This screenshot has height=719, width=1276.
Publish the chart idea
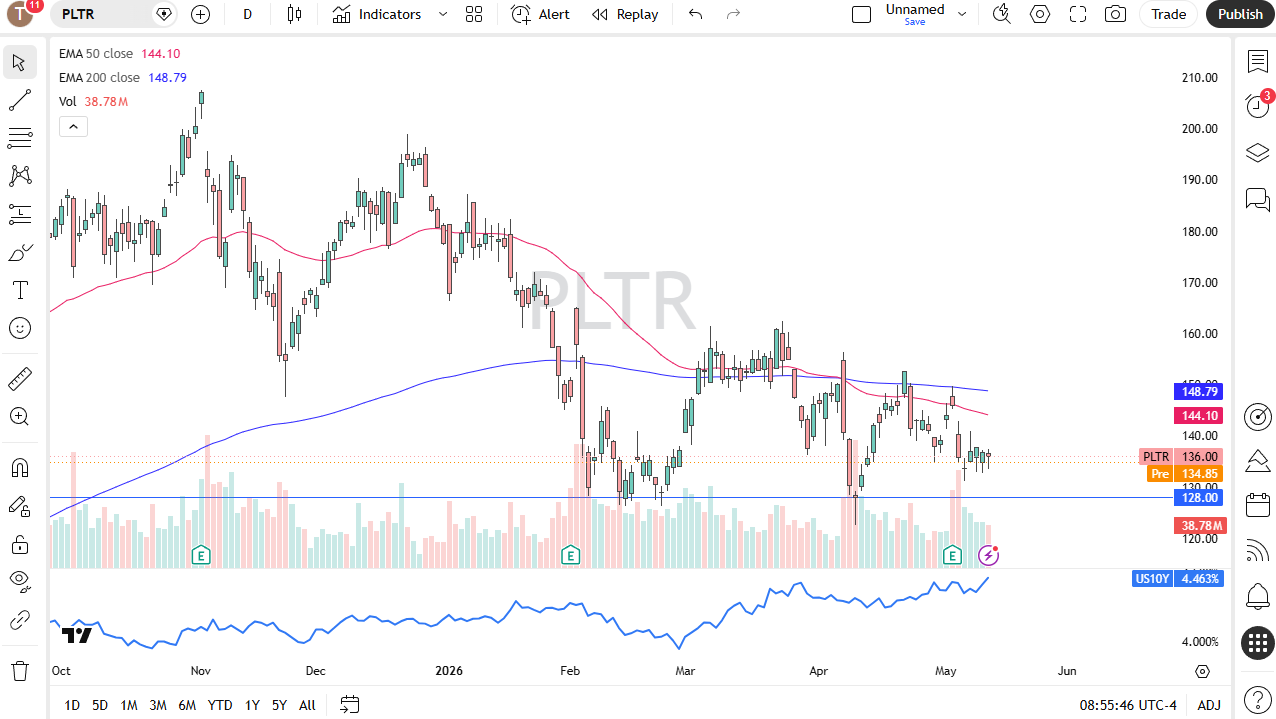(x=1241, y=14)
